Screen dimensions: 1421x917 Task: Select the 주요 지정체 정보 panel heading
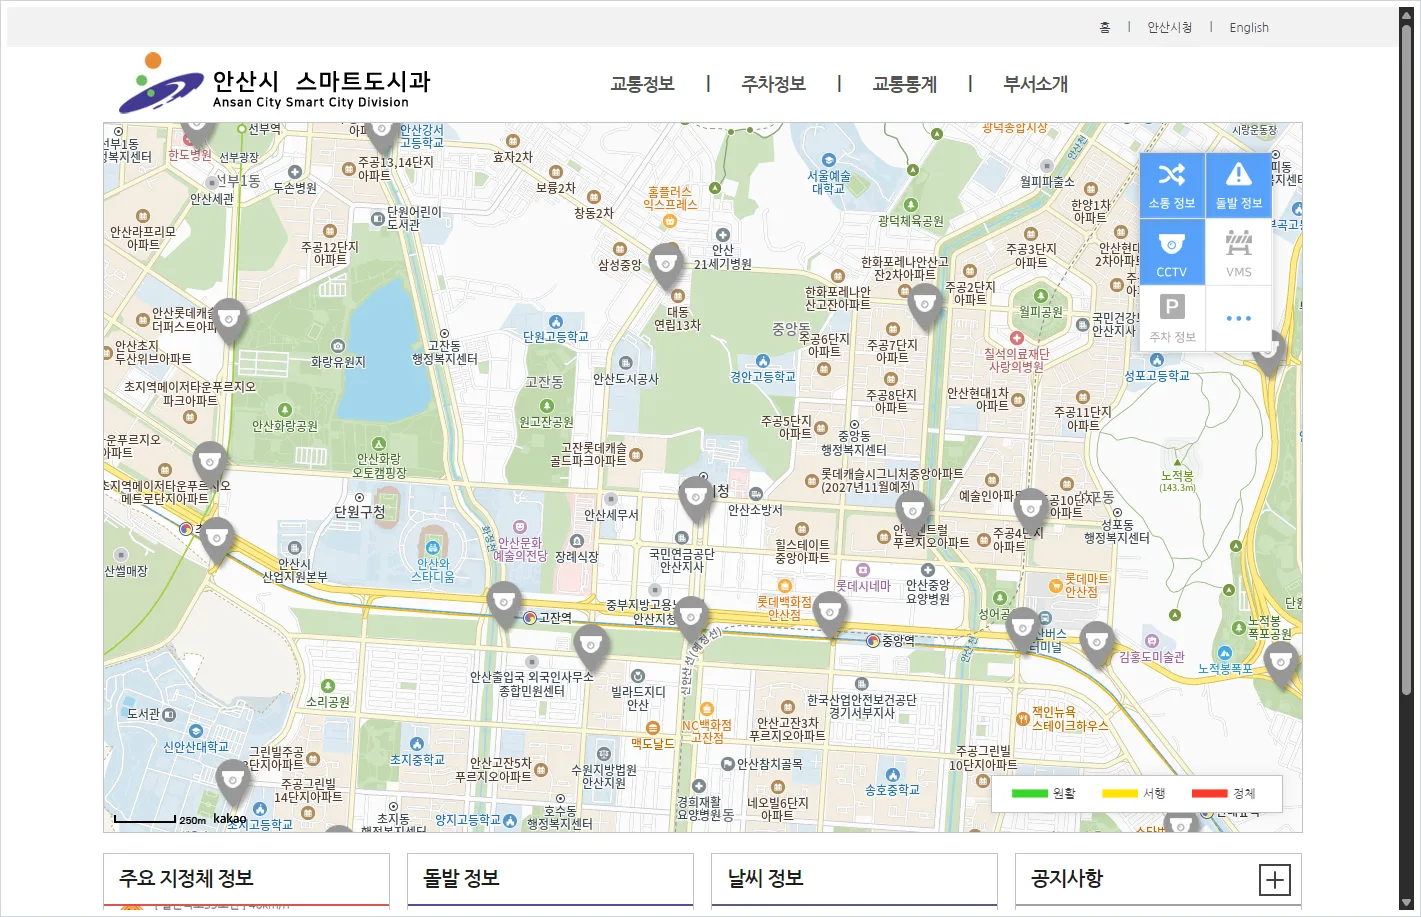click(186, 878)
